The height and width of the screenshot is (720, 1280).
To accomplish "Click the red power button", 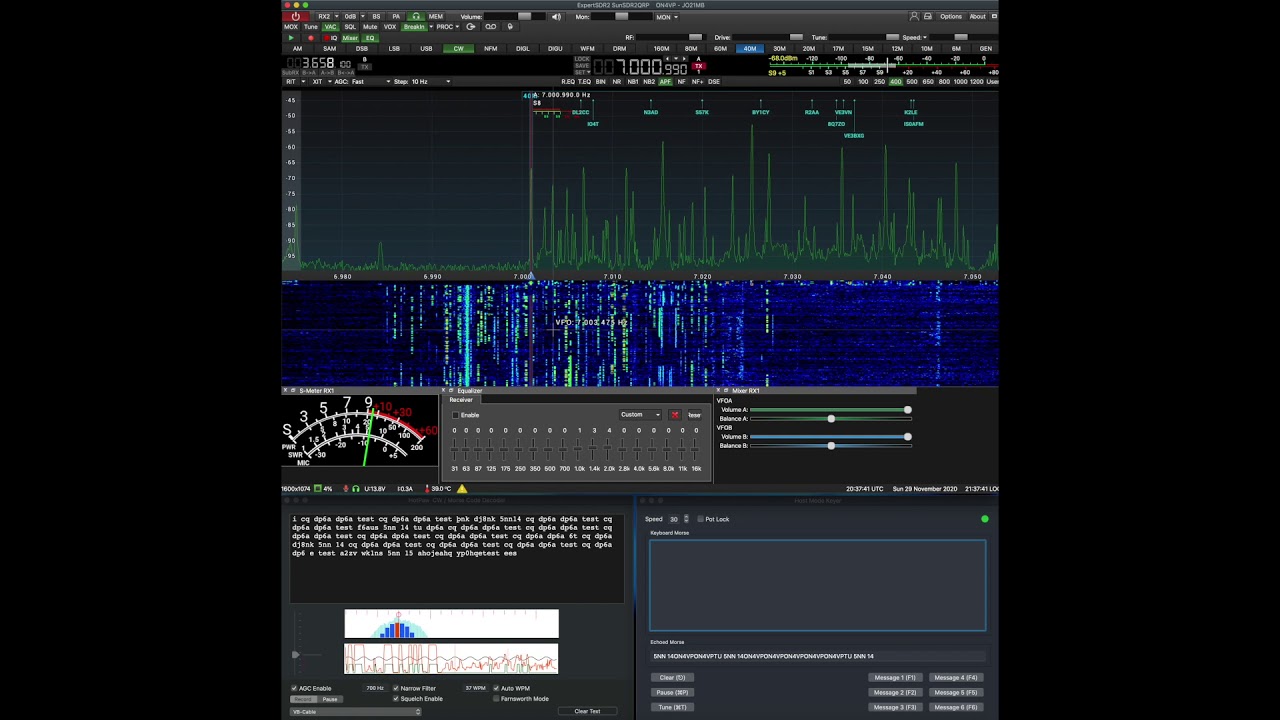I will tap(295, 17).
